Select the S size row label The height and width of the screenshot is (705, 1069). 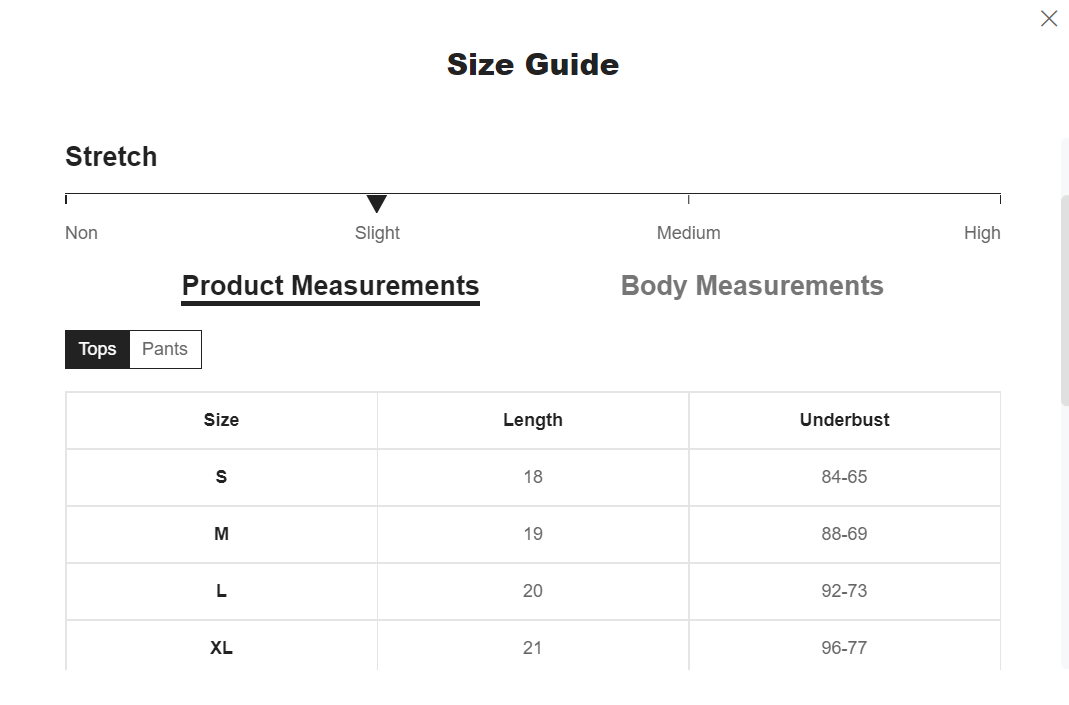pos(221,477)
